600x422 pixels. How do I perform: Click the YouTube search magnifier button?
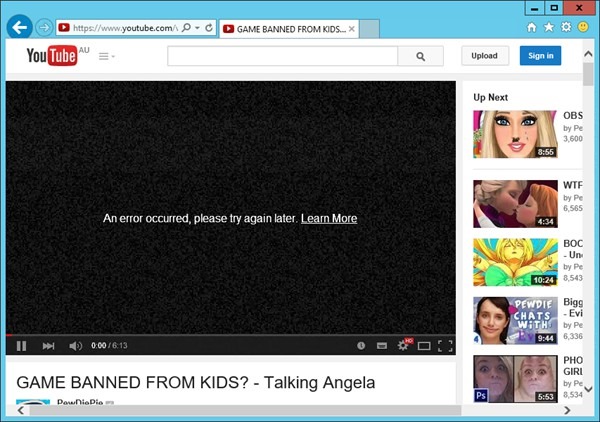[421, 56]
